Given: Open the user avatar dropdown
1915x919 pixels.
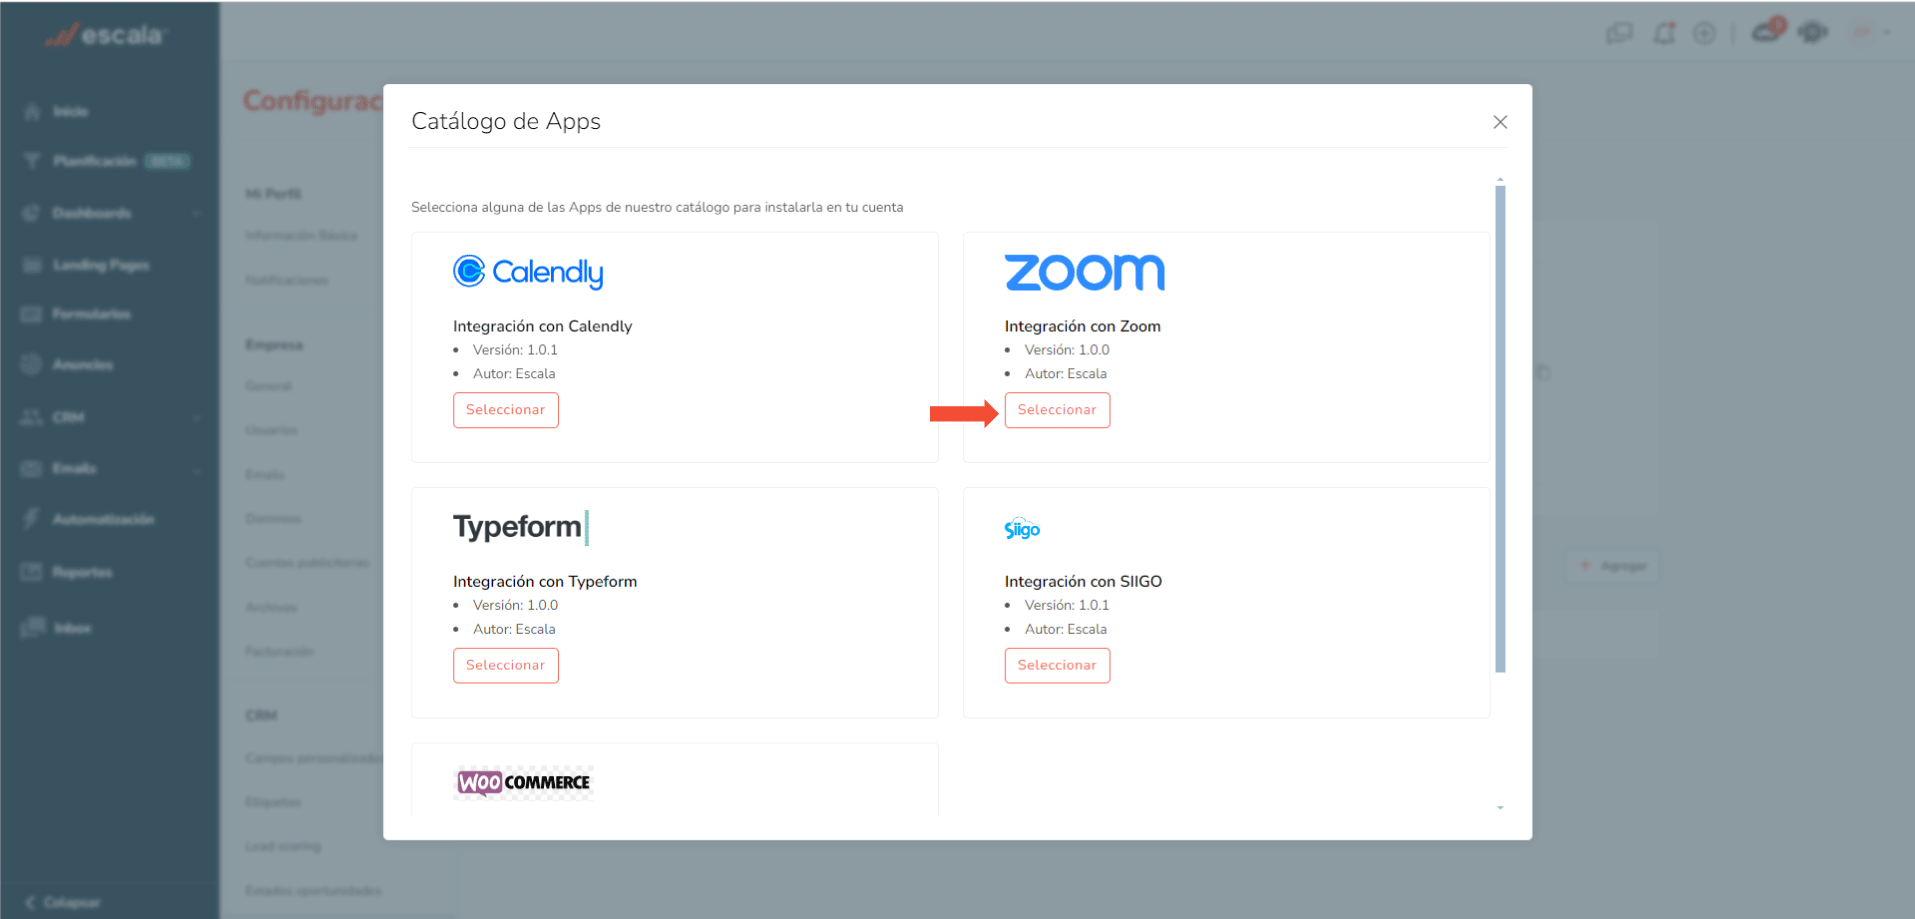Looking at the screenshot, I should coord(1870,33).
